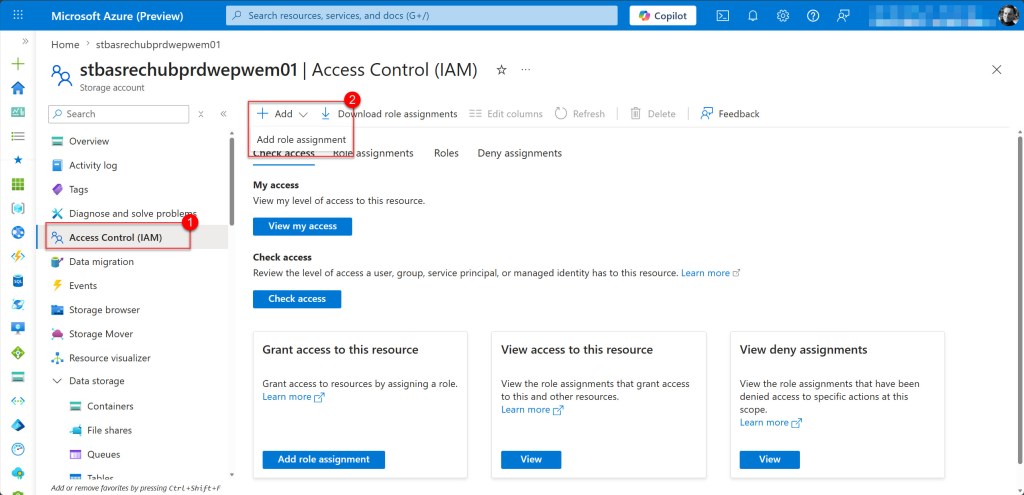Switch to the Roles tab
Image resolution: width=1024 pixels, height=495 pixels.
pyautogui.click(x=446, y=153)
